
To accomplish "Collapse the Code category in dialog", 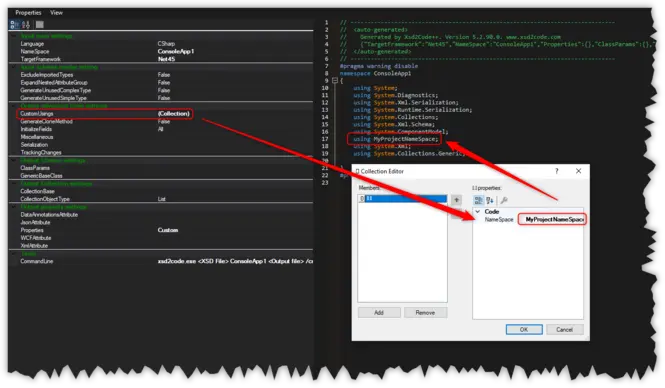I will pyautogui.click(x=478, y=211).
